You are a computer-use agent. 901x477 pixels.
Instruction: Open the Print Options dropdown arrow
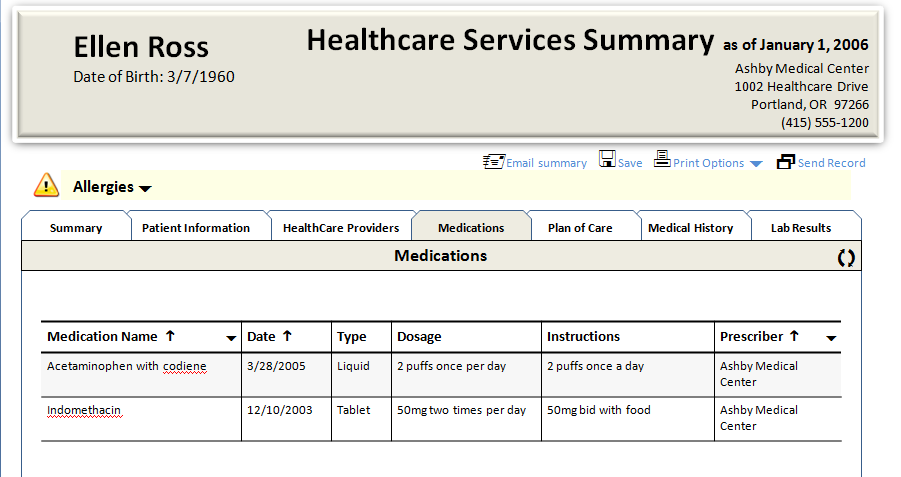[x=756, y=164]
